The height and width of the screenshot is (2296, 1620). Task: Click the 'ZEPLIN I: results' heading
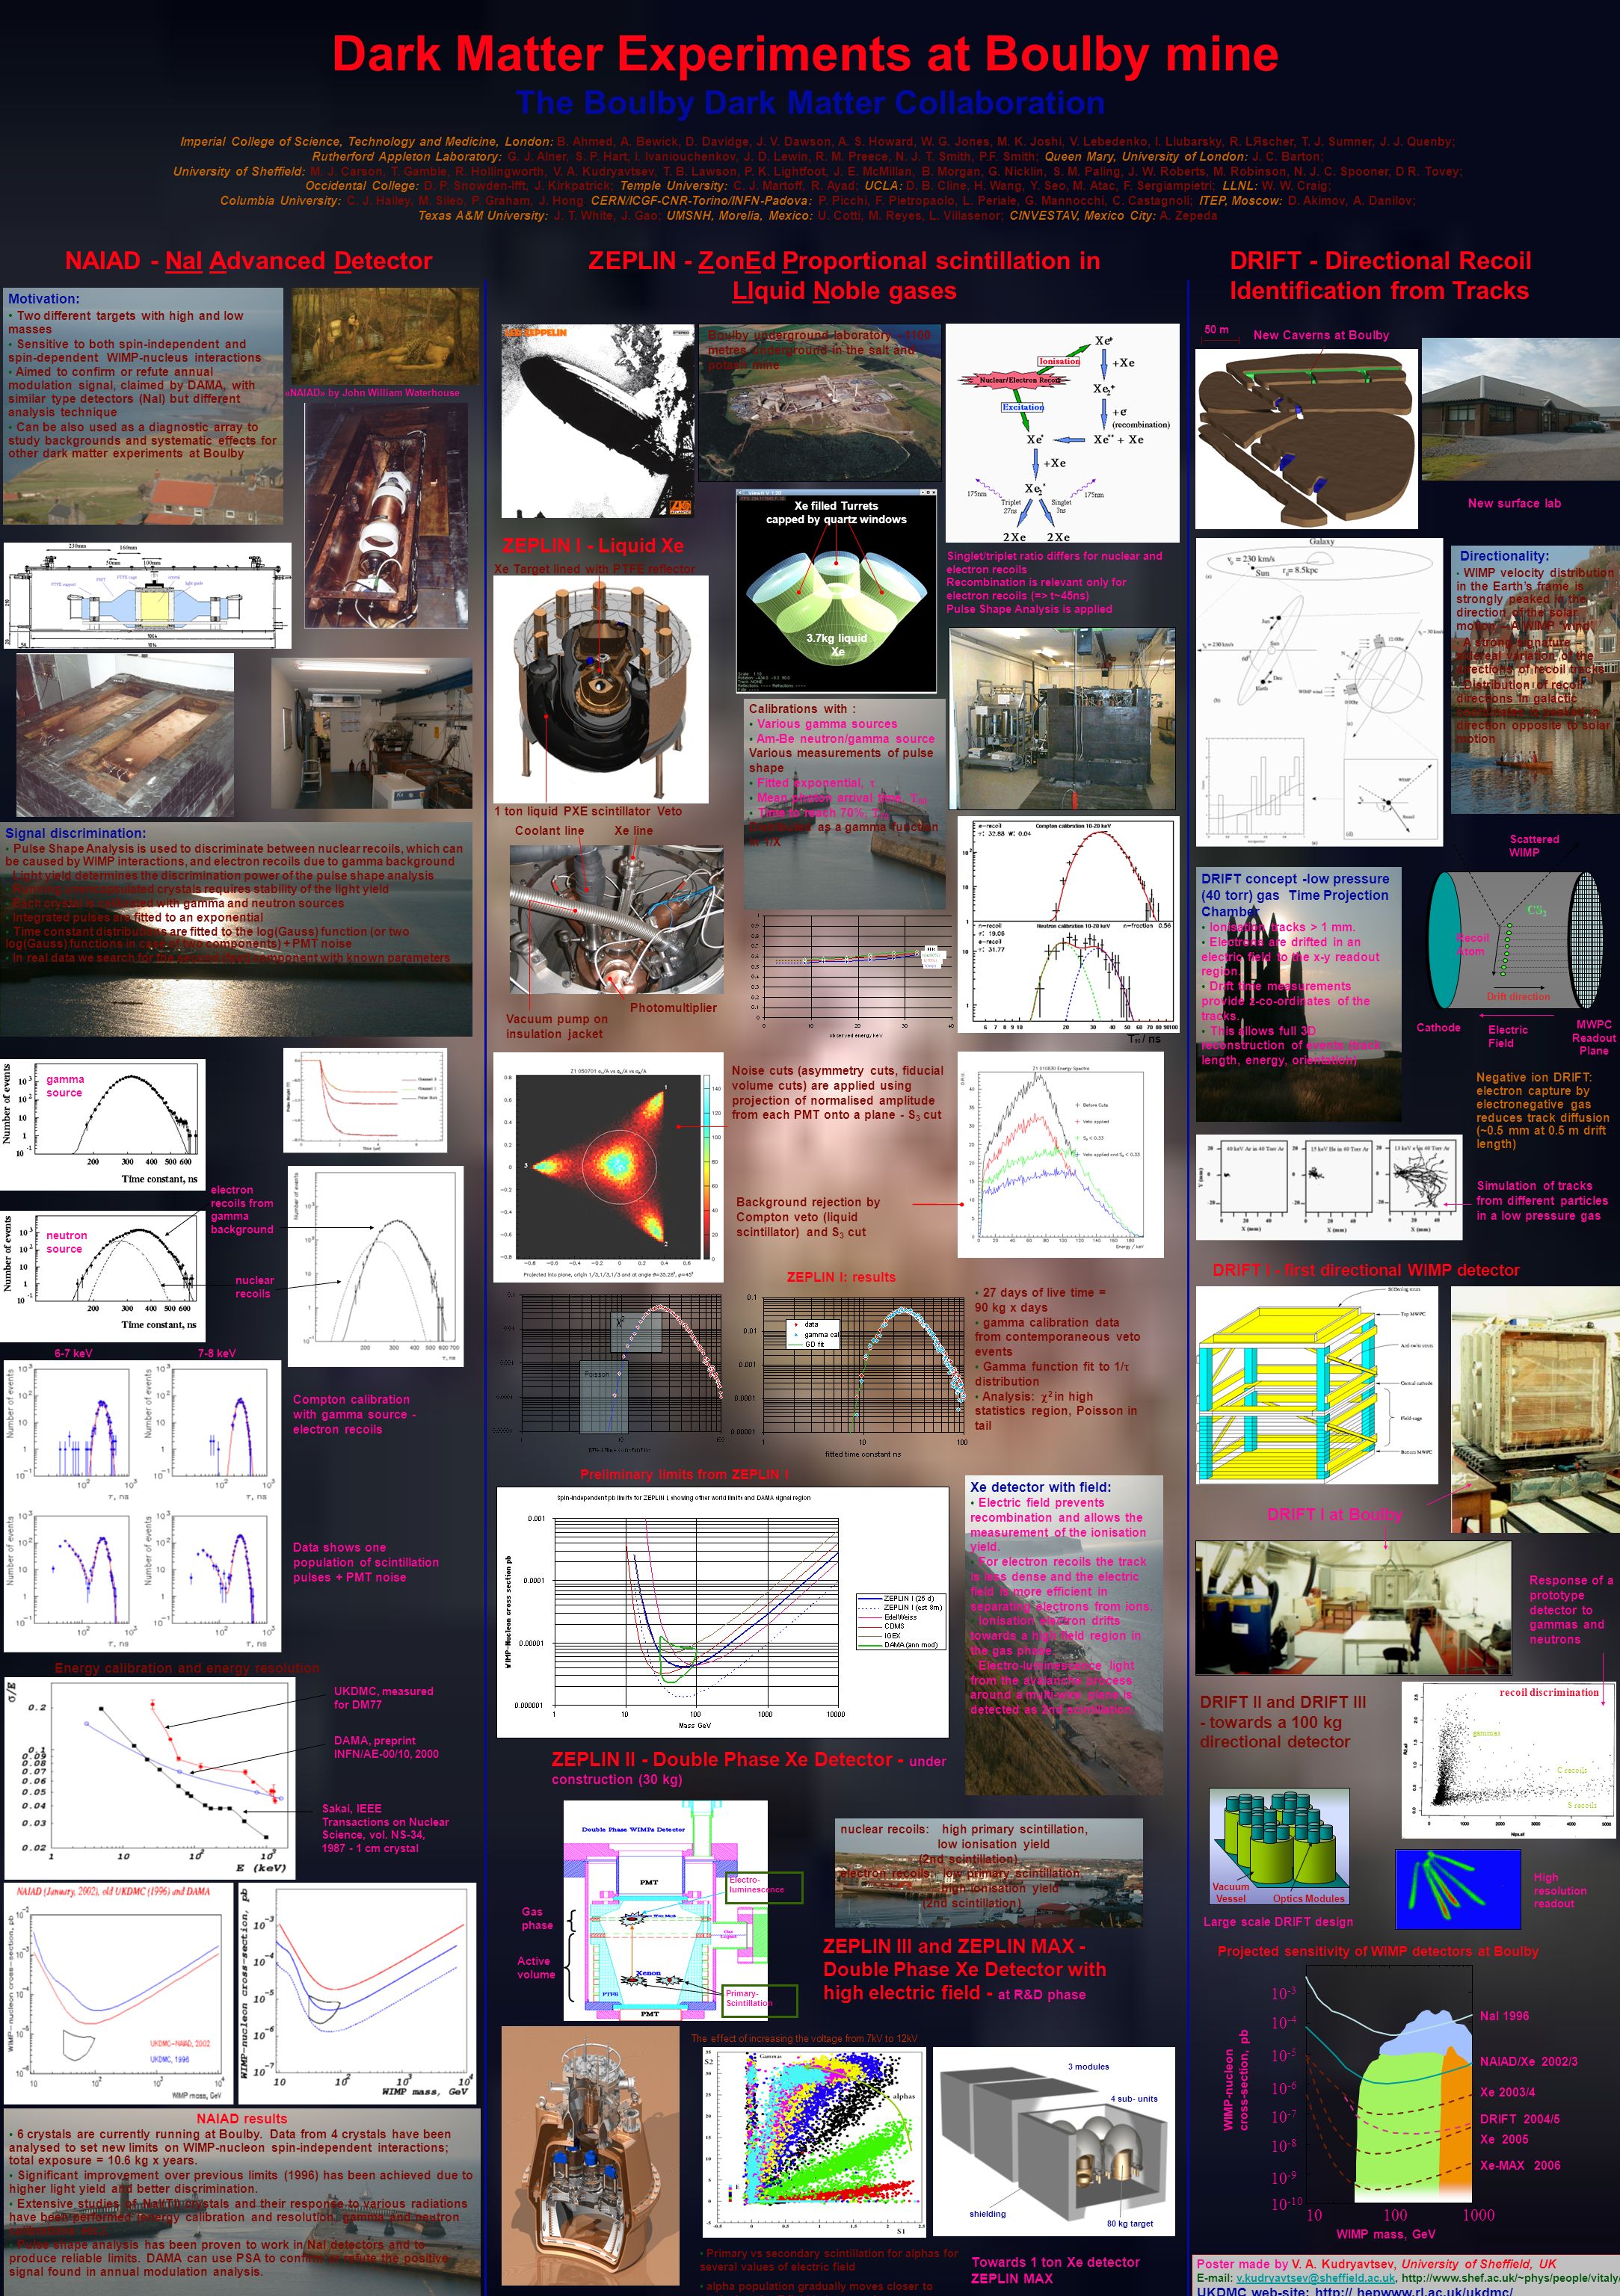point(841,1277)
